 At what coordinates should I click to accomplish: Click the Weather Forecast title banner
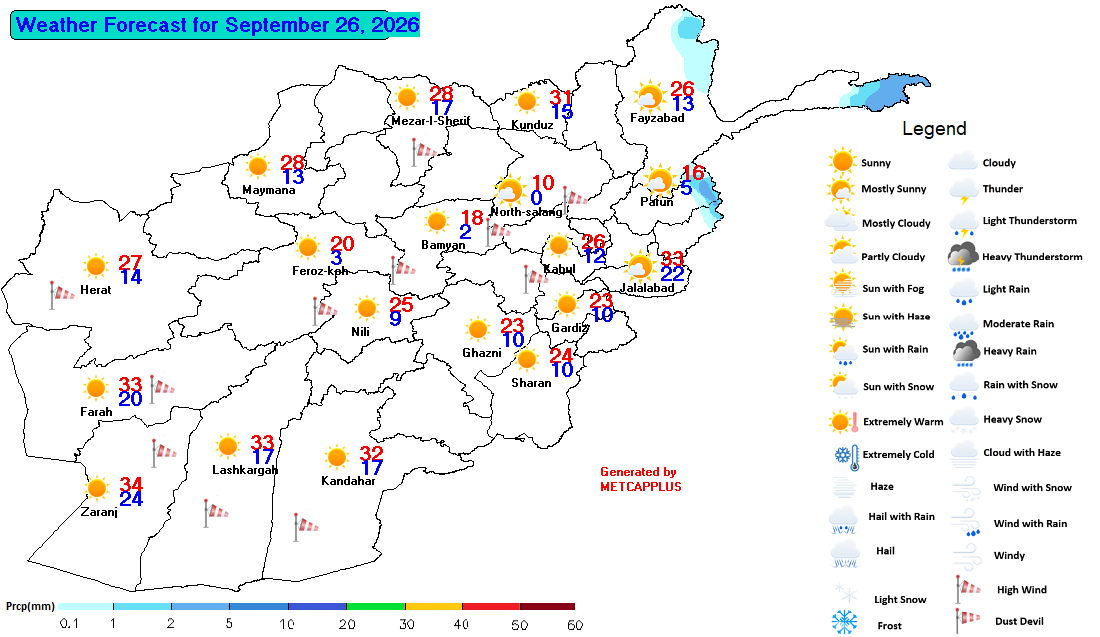215,25
